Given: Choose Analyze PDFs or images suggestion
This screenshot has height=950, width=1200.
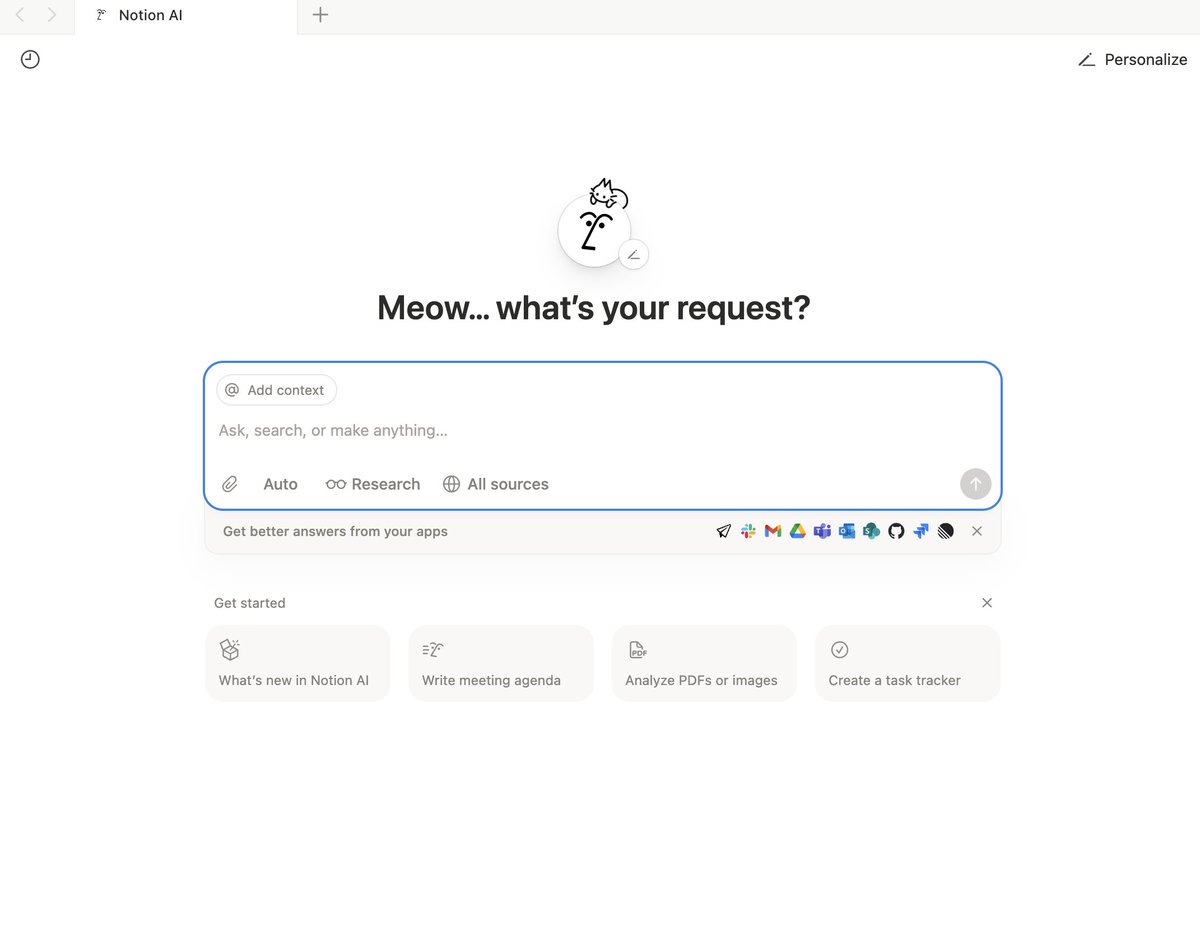Looking at the screenshot, I should pos(704,663).
